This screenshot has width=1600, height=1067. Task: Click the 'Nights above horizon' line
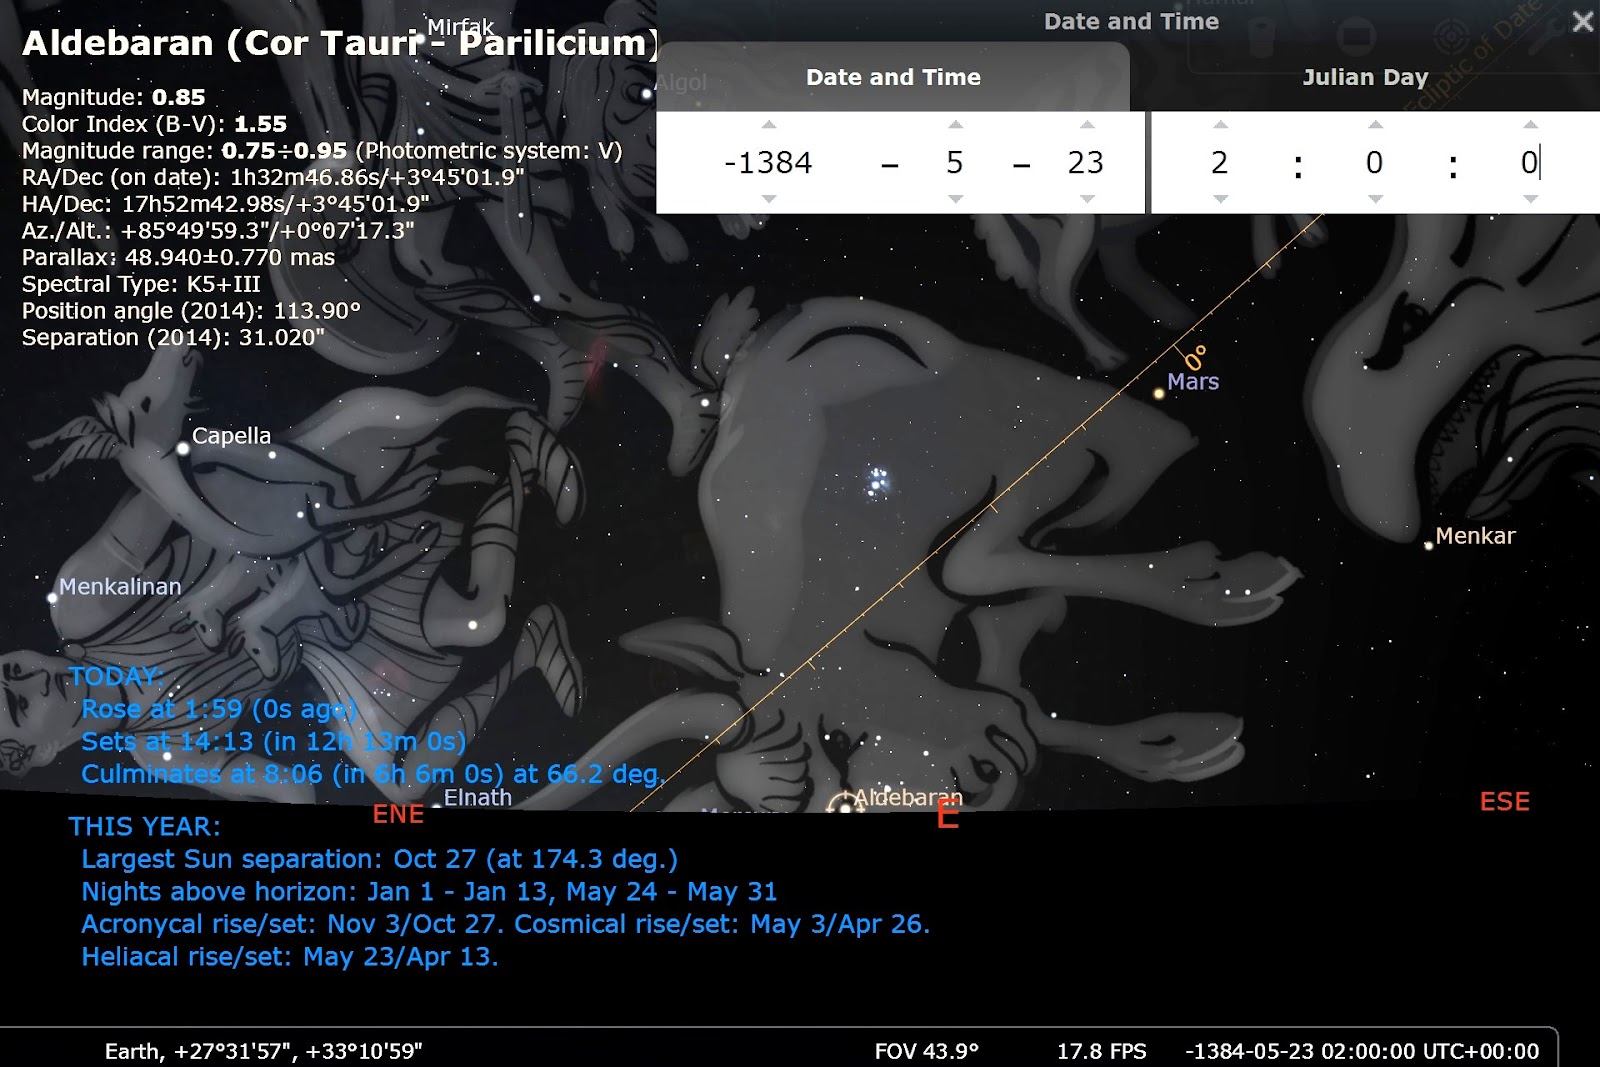(x=429, y=892)
